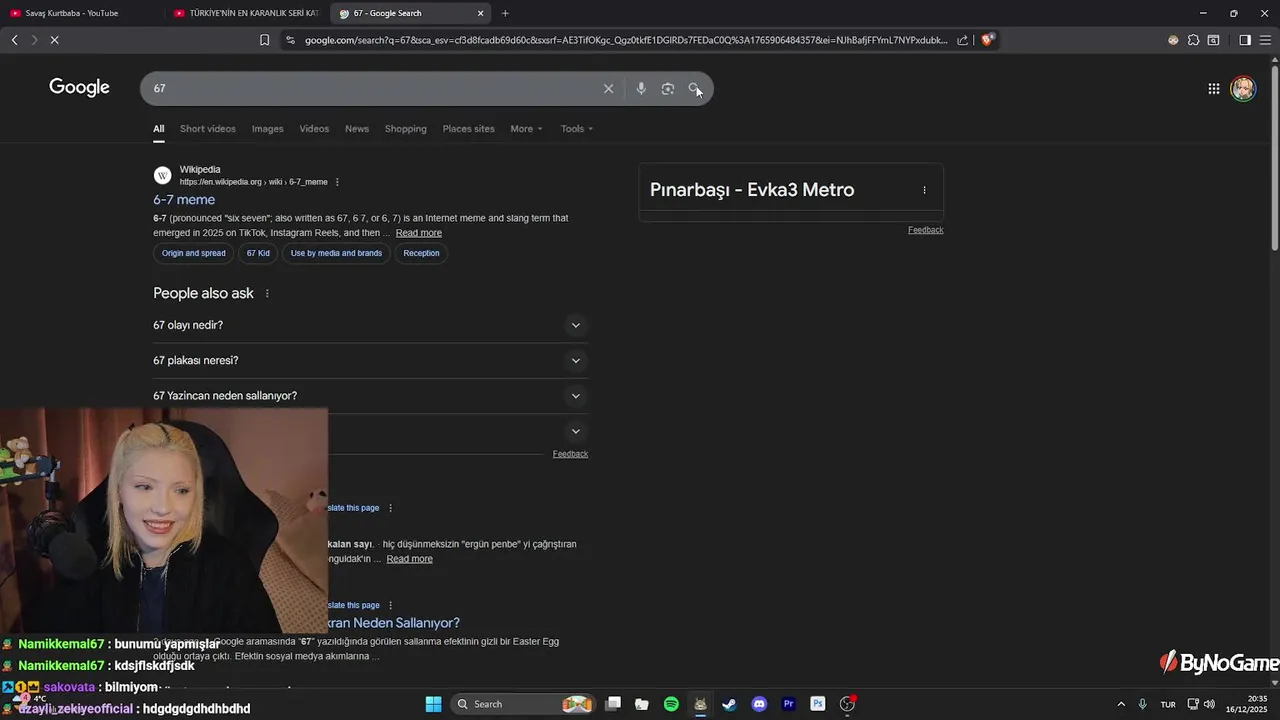Submit search with the magnifier icon

(694, 89)
